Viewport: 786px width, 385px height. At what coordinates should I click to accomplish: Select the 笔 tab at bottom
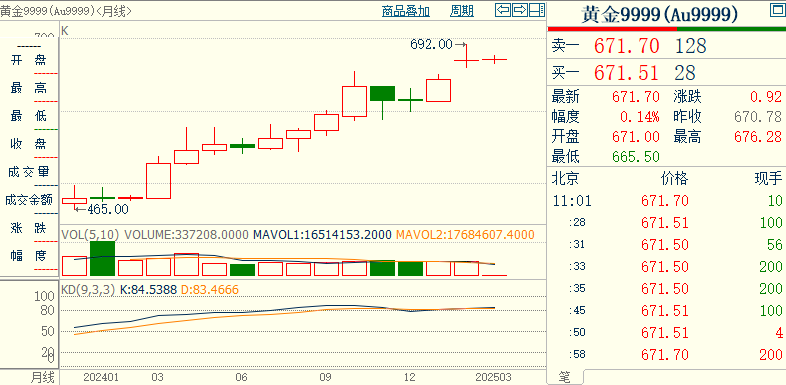[564, 377]
